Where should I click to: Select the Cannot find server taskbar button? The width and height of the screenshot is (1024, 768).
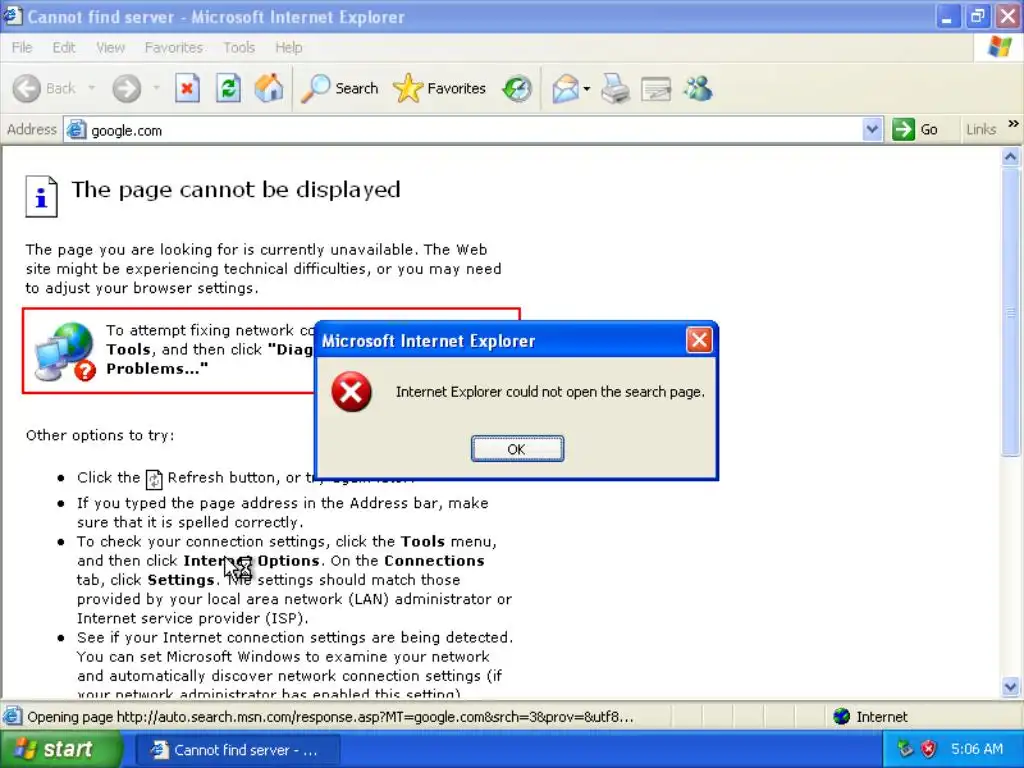click(x=238, y=750)
